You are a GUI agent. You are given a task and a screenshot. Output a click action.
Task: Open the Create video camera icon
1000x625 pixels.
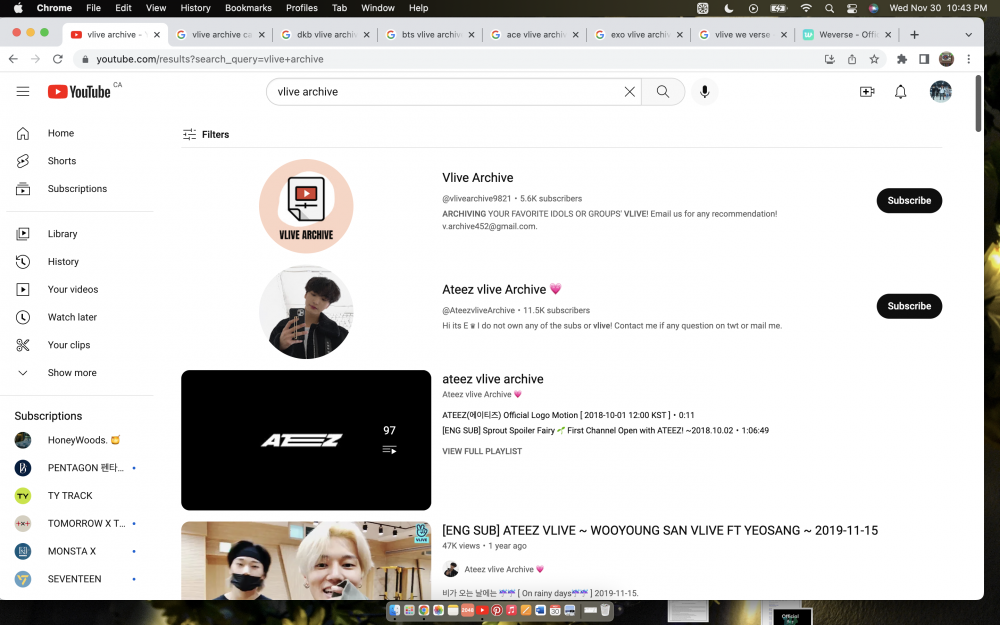click(867, 92)
